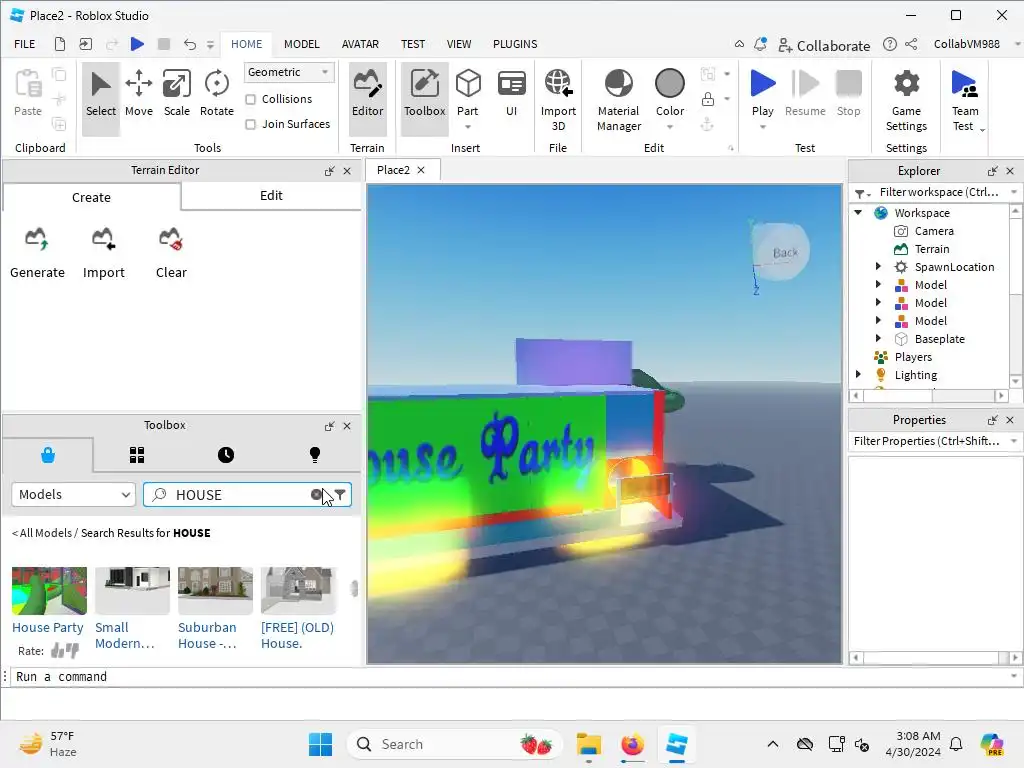Click Clear terrain icon

click(x=171, y=253)
